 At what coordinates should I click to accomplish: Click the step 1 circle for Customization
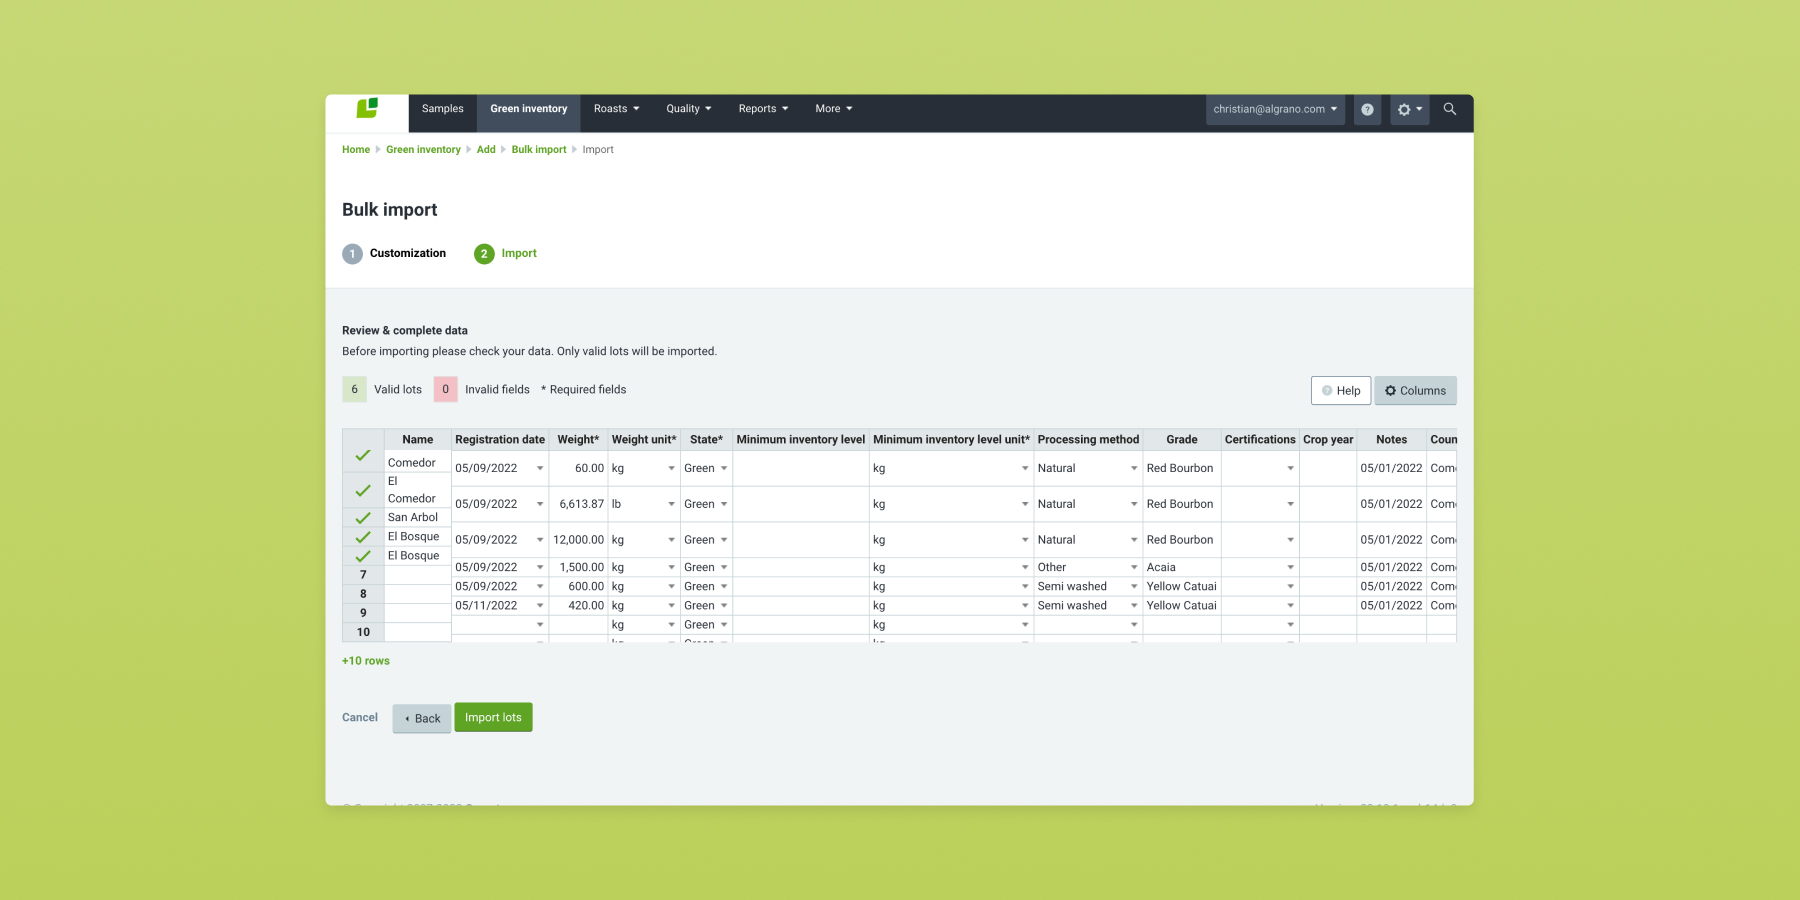pyautogui.click(x=352, y=254)
